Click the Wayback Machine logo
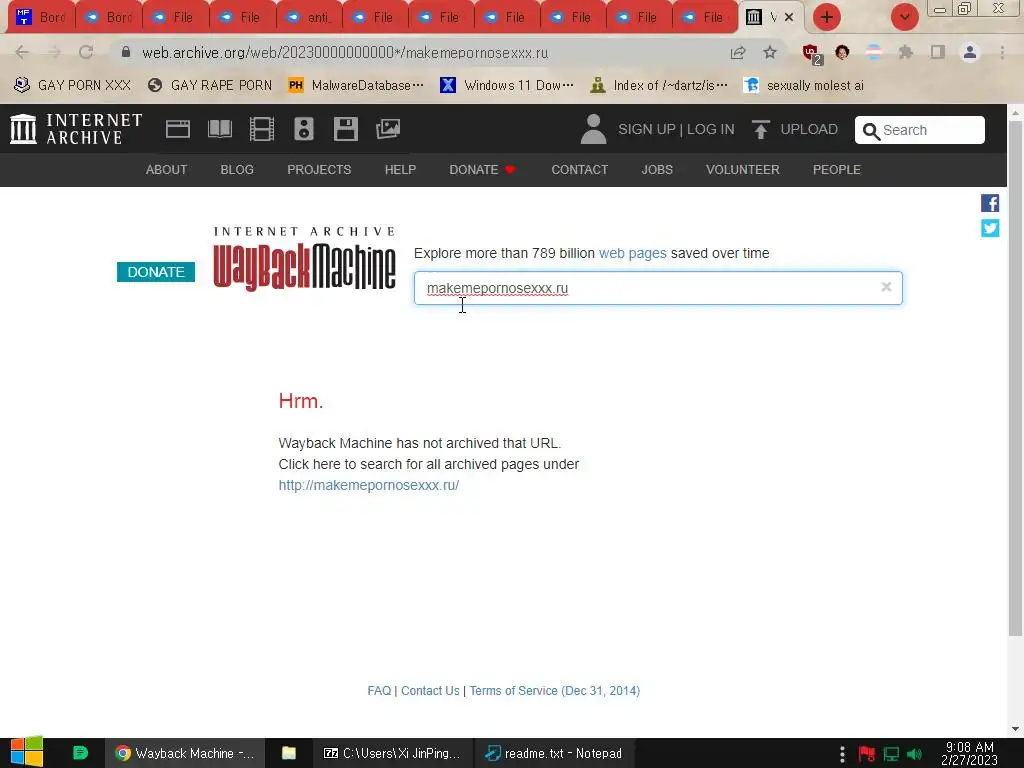The height and width of the screenshot is (768, 1024). 304,259
